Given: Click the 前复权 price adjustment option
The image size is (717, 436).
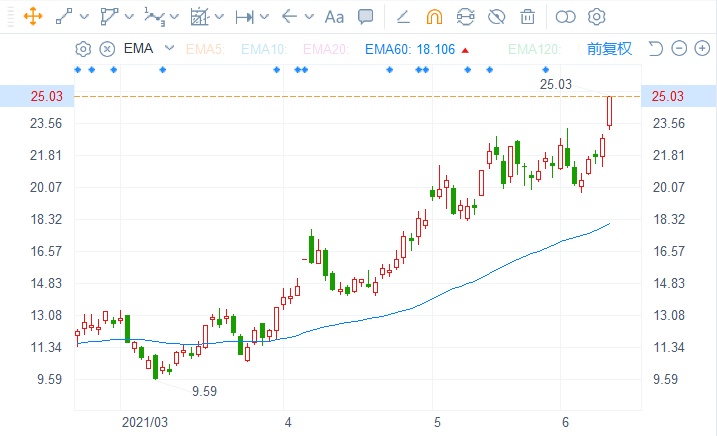Looking at the screenshot, I should (x=609, y=49).
